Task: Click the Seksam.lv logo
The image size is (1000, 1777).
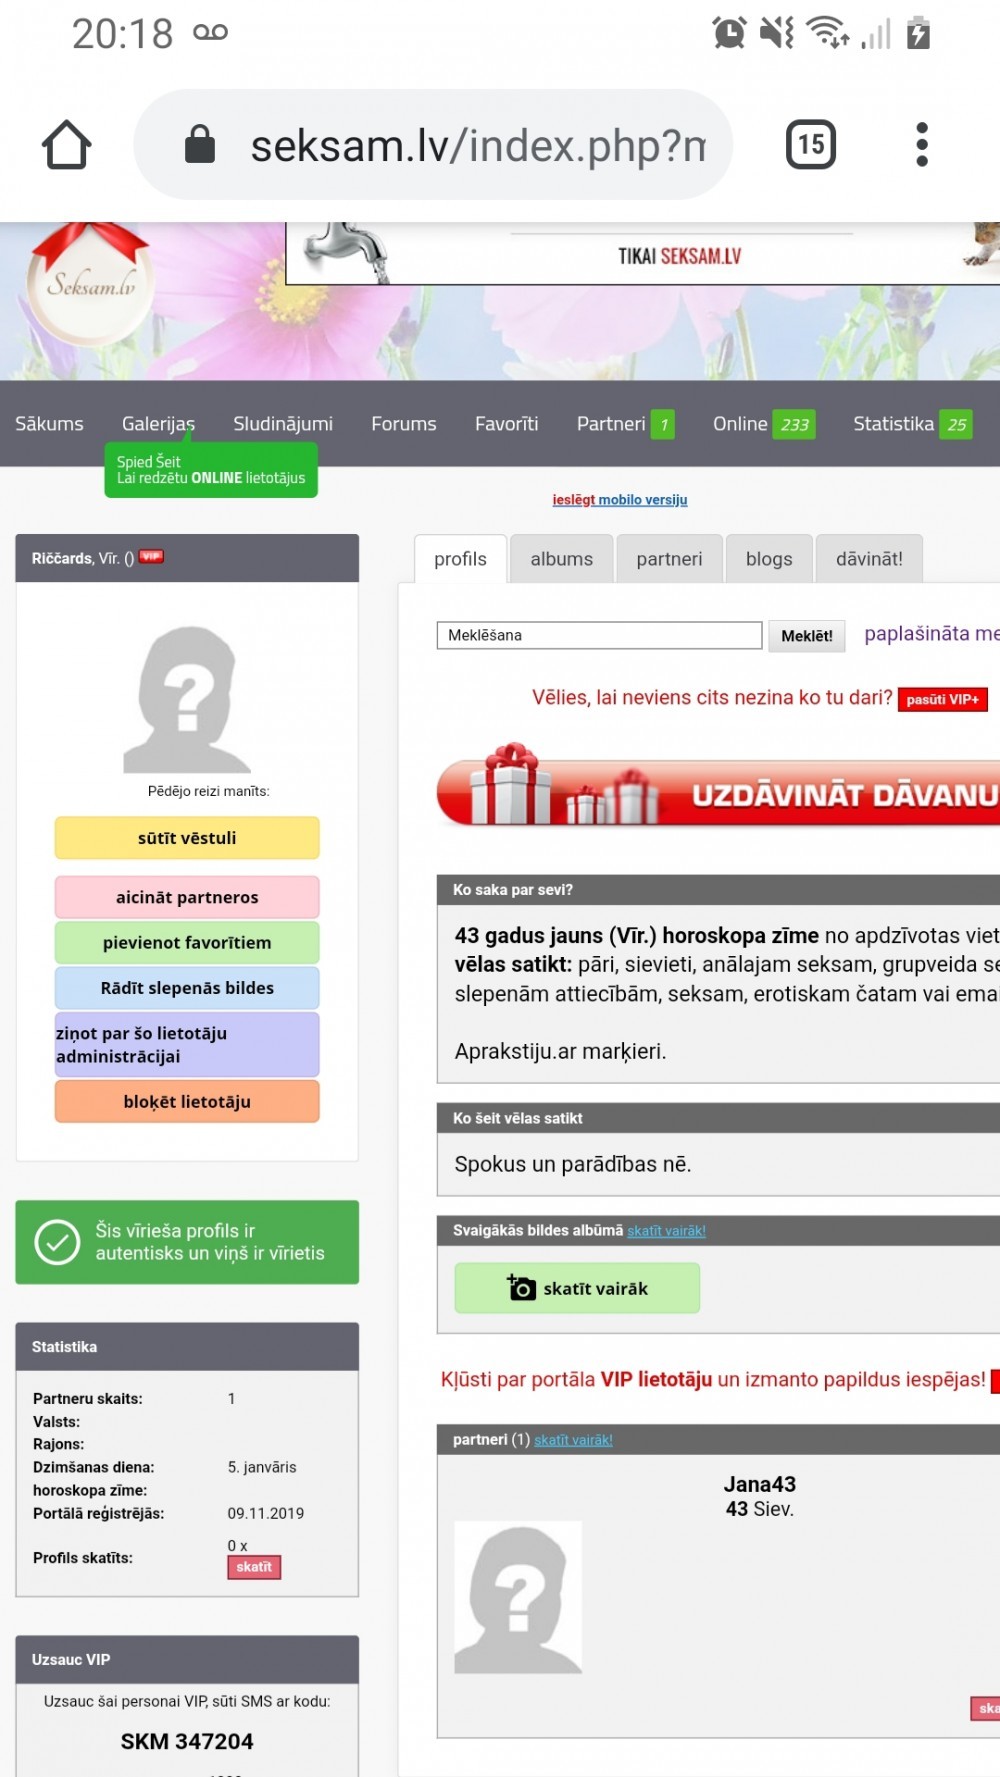Action: click(90, 285)
